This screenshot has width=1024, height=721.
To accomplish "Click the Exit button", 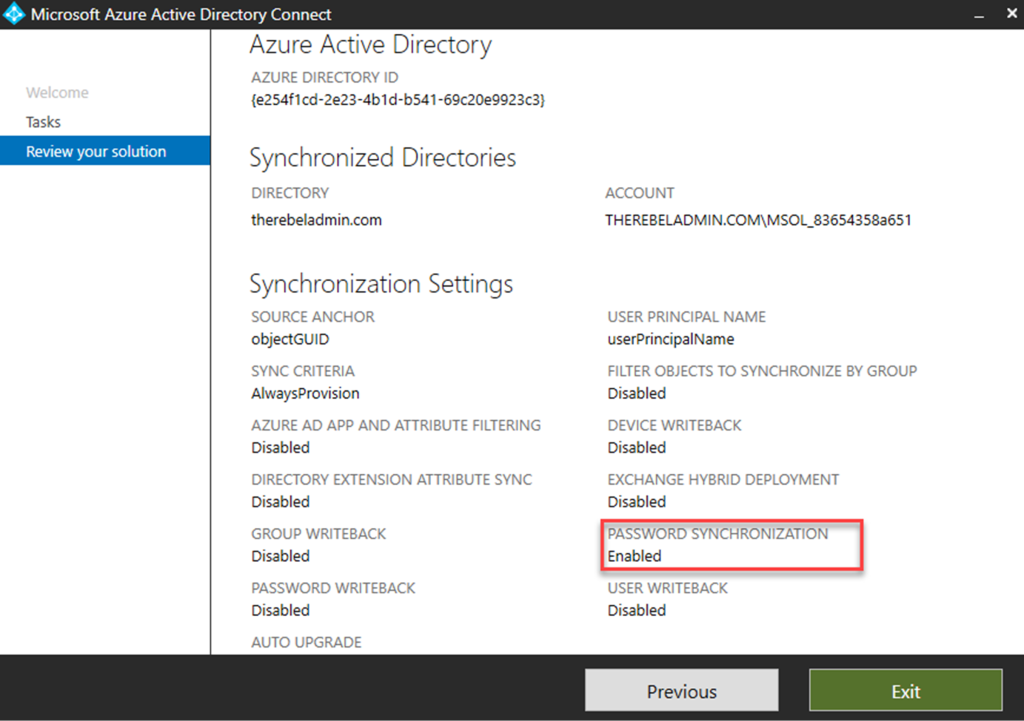I will click(905, 690).
